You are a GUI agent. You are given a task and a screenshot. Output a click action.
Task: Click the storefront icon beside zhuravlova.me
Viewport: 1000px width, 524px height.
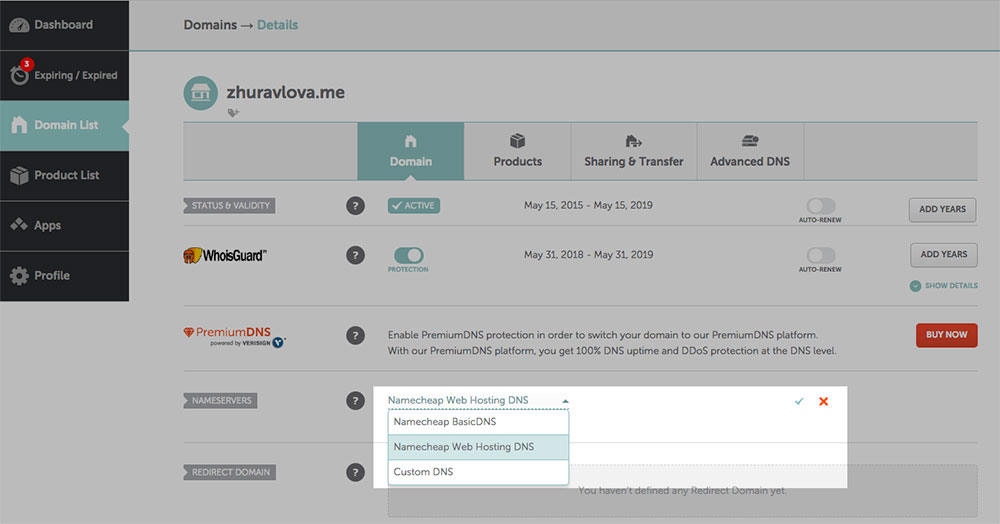click(x=201, y=93)
